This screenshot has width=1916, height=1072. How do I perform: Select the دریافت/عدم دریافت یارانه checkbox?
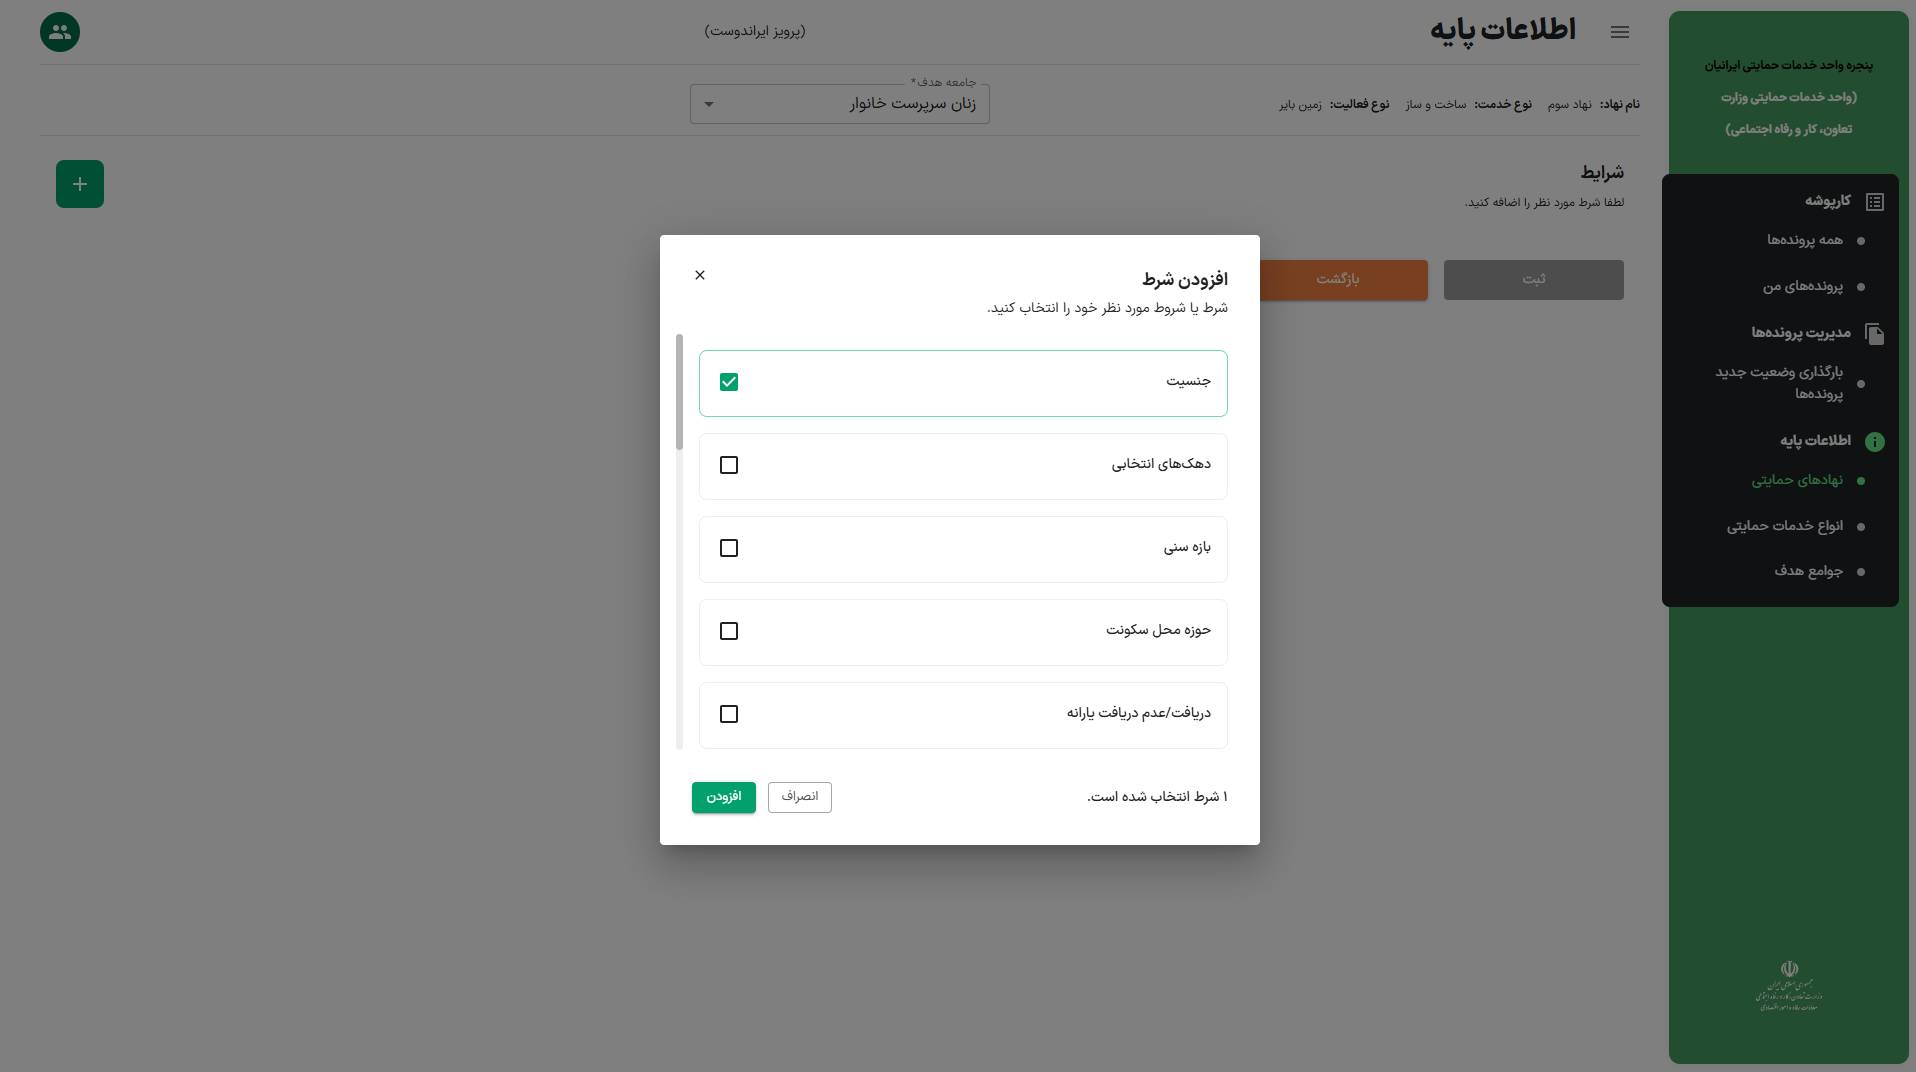coord(729,714)
